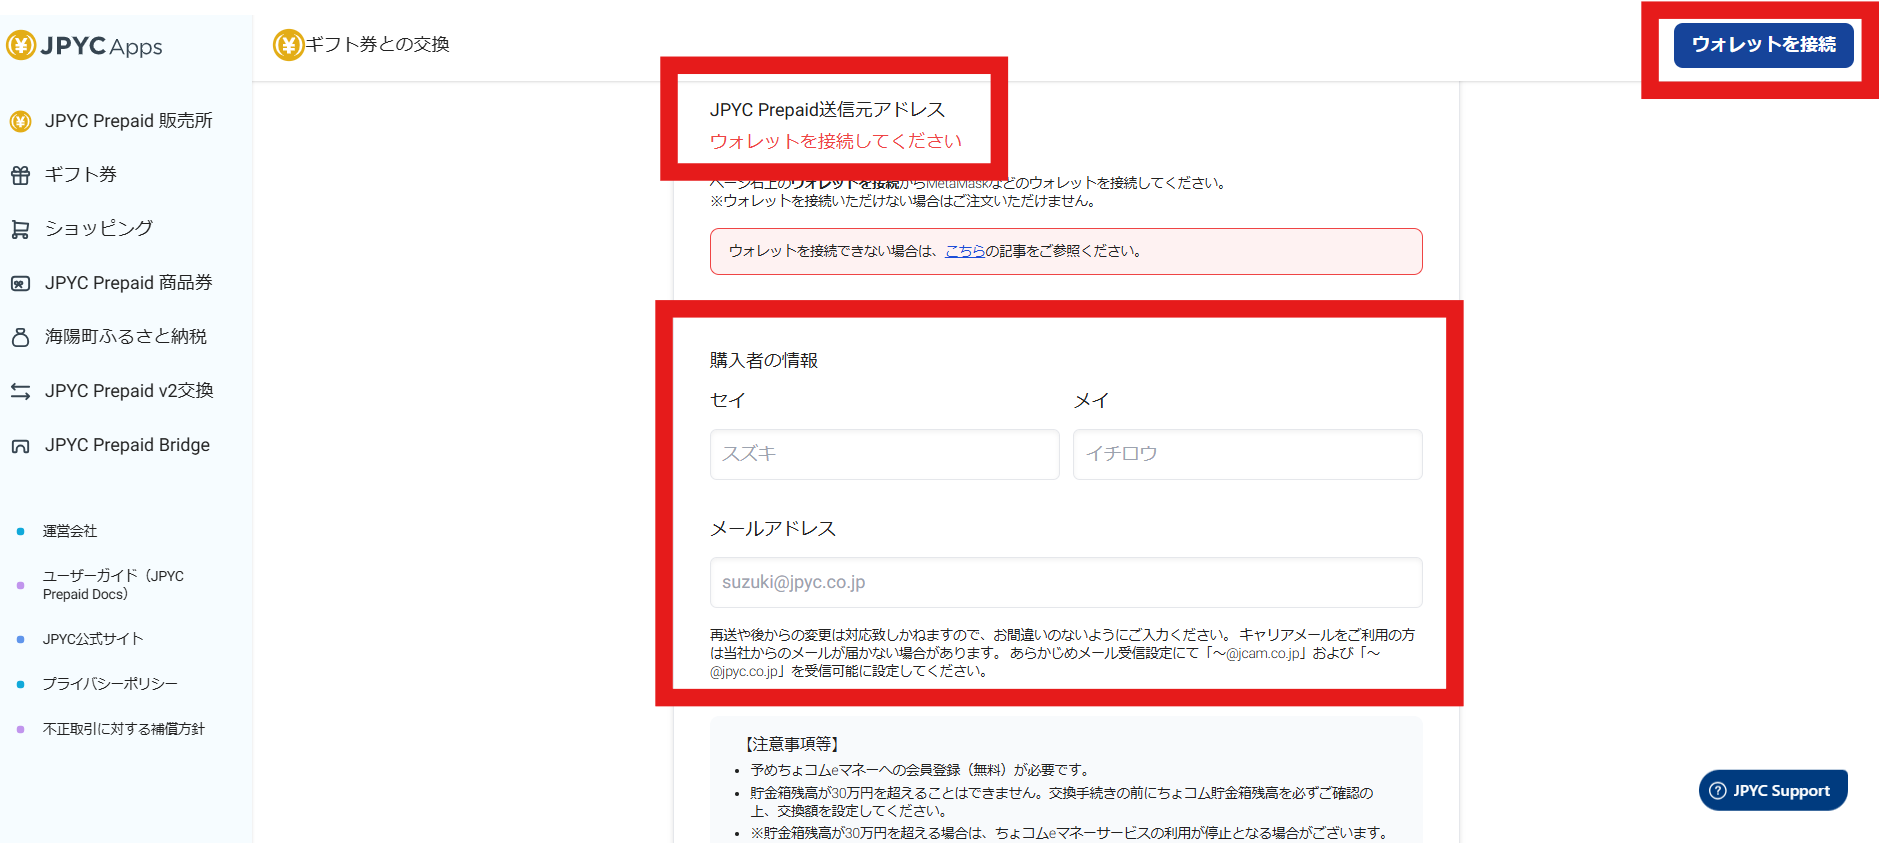Click the bridge icon for JPYC Prepaid Bridge
Screen dimensions: 1879x843
coord(20,446)
